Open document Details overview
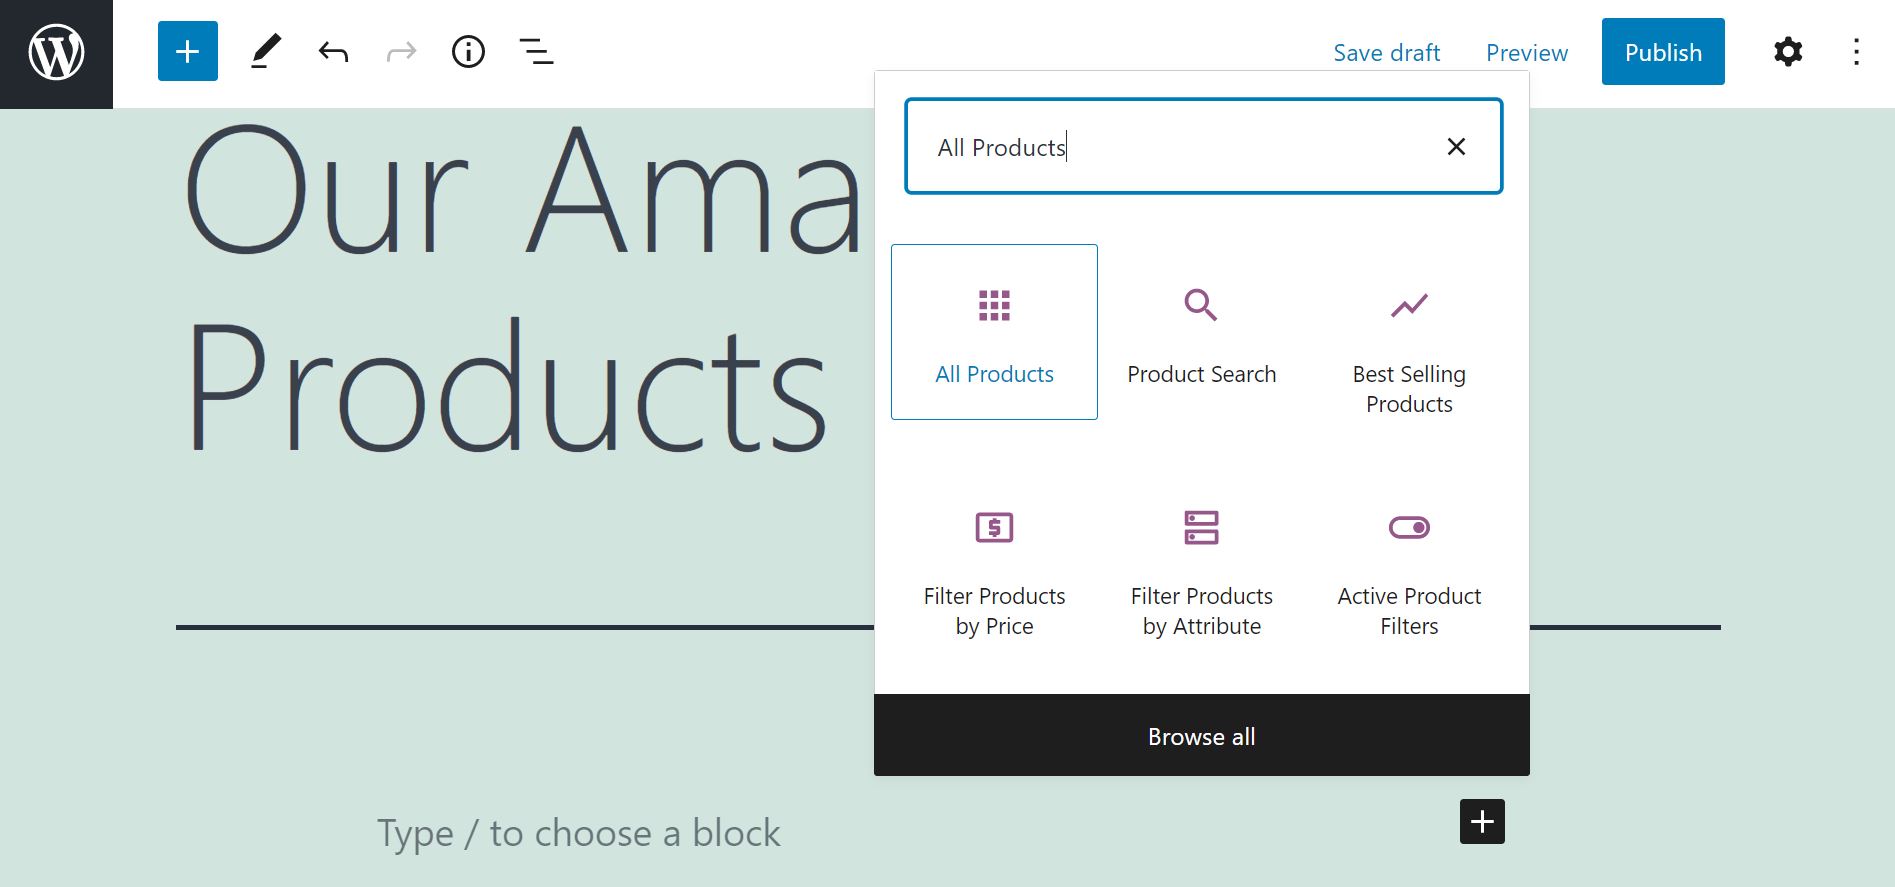This screenshot has width=1895, height=887. pos(468,51)
